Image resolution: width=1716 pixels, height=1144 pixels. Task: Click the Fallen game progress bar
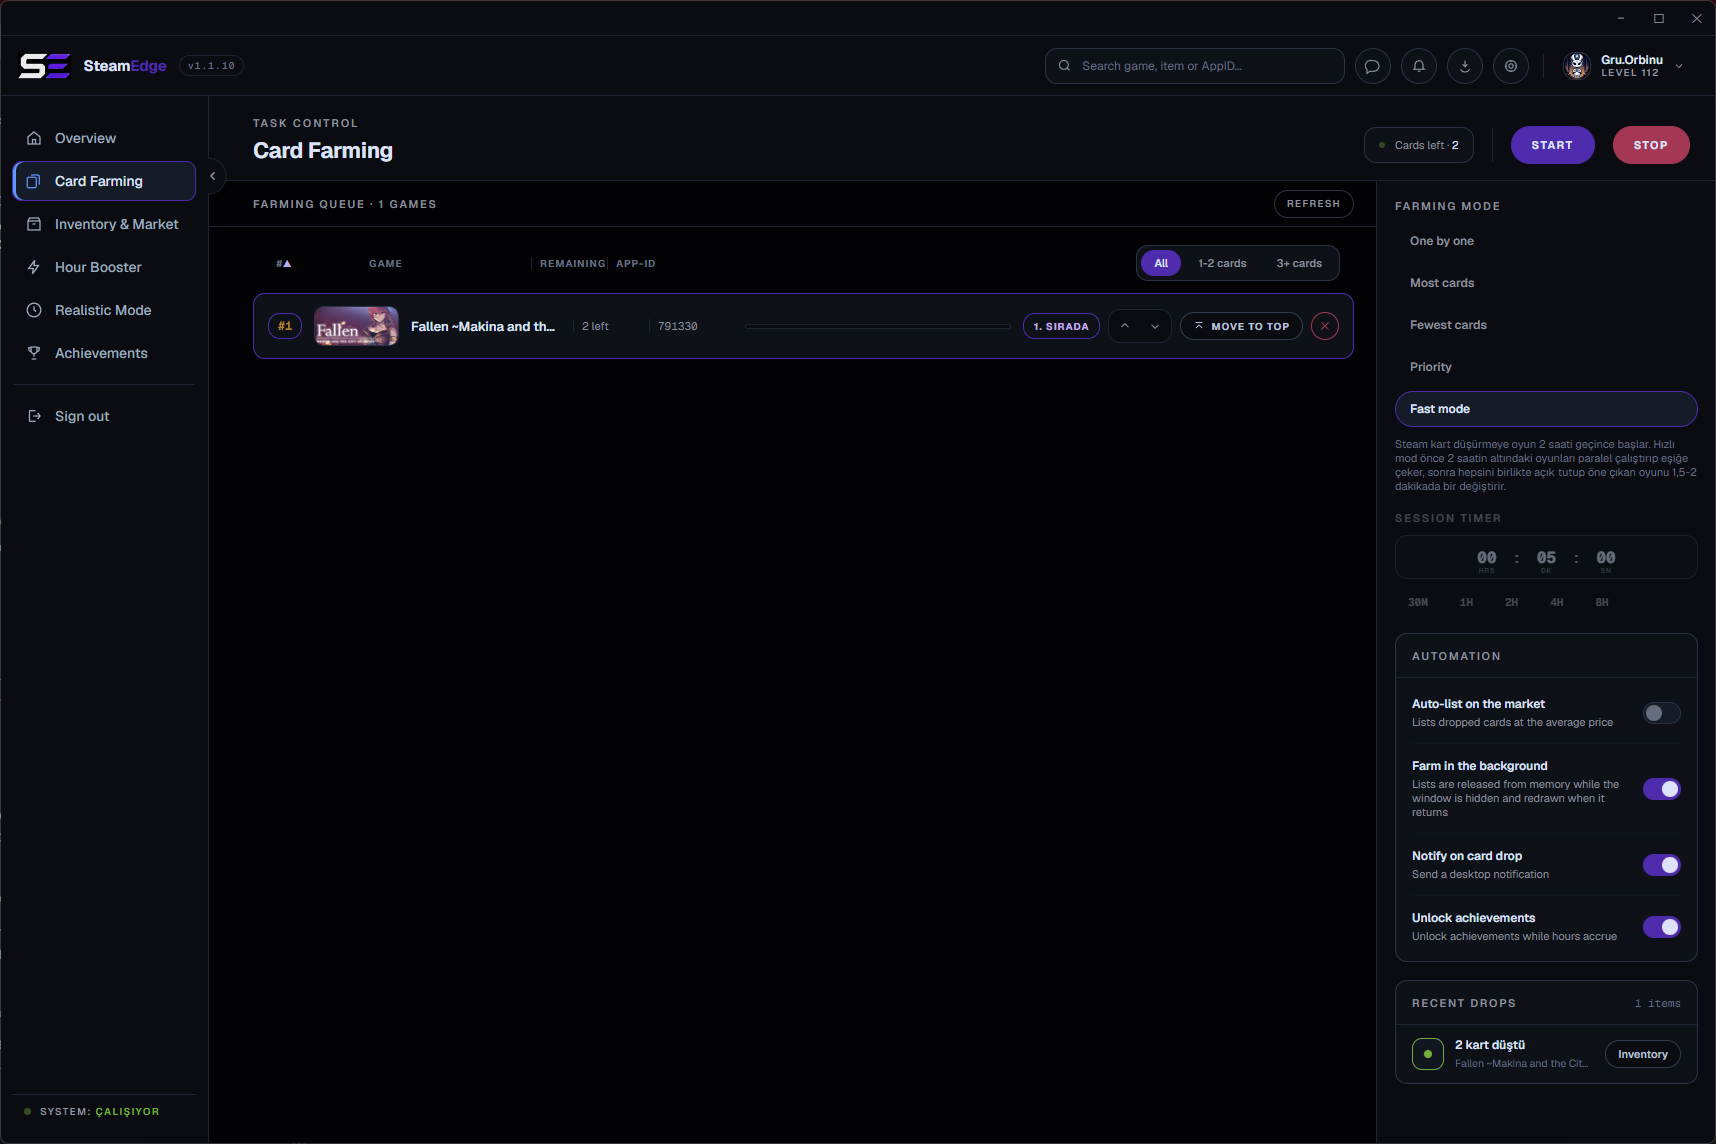pyautogui.click(x=878, y=326)
